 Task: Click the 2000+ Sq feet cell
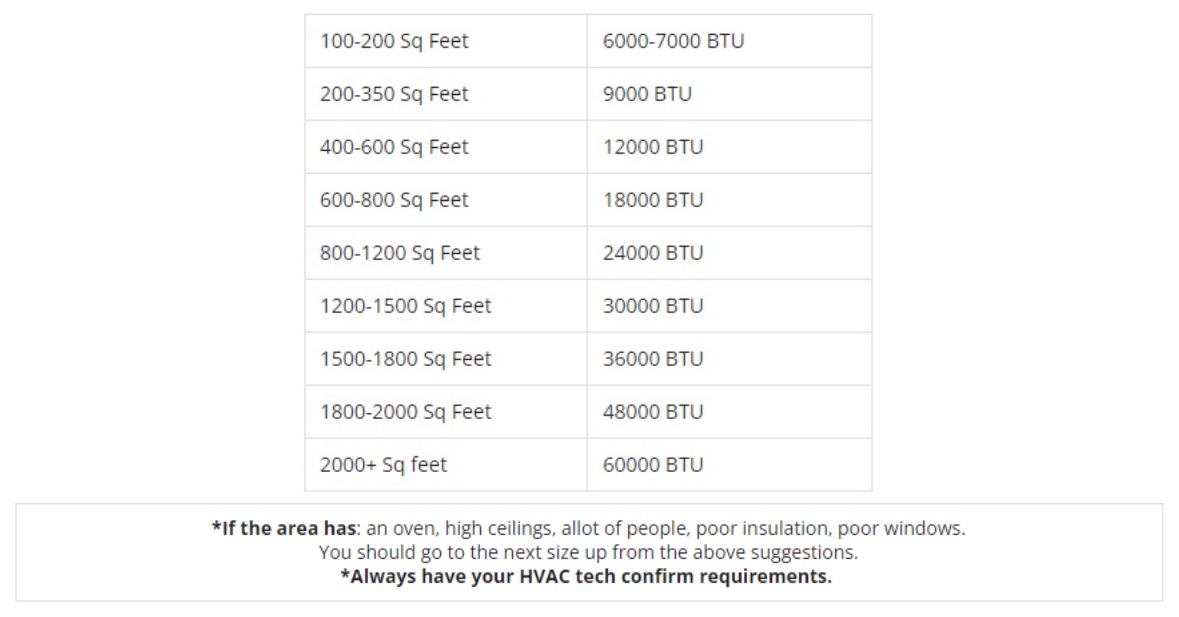pos(383,465)
